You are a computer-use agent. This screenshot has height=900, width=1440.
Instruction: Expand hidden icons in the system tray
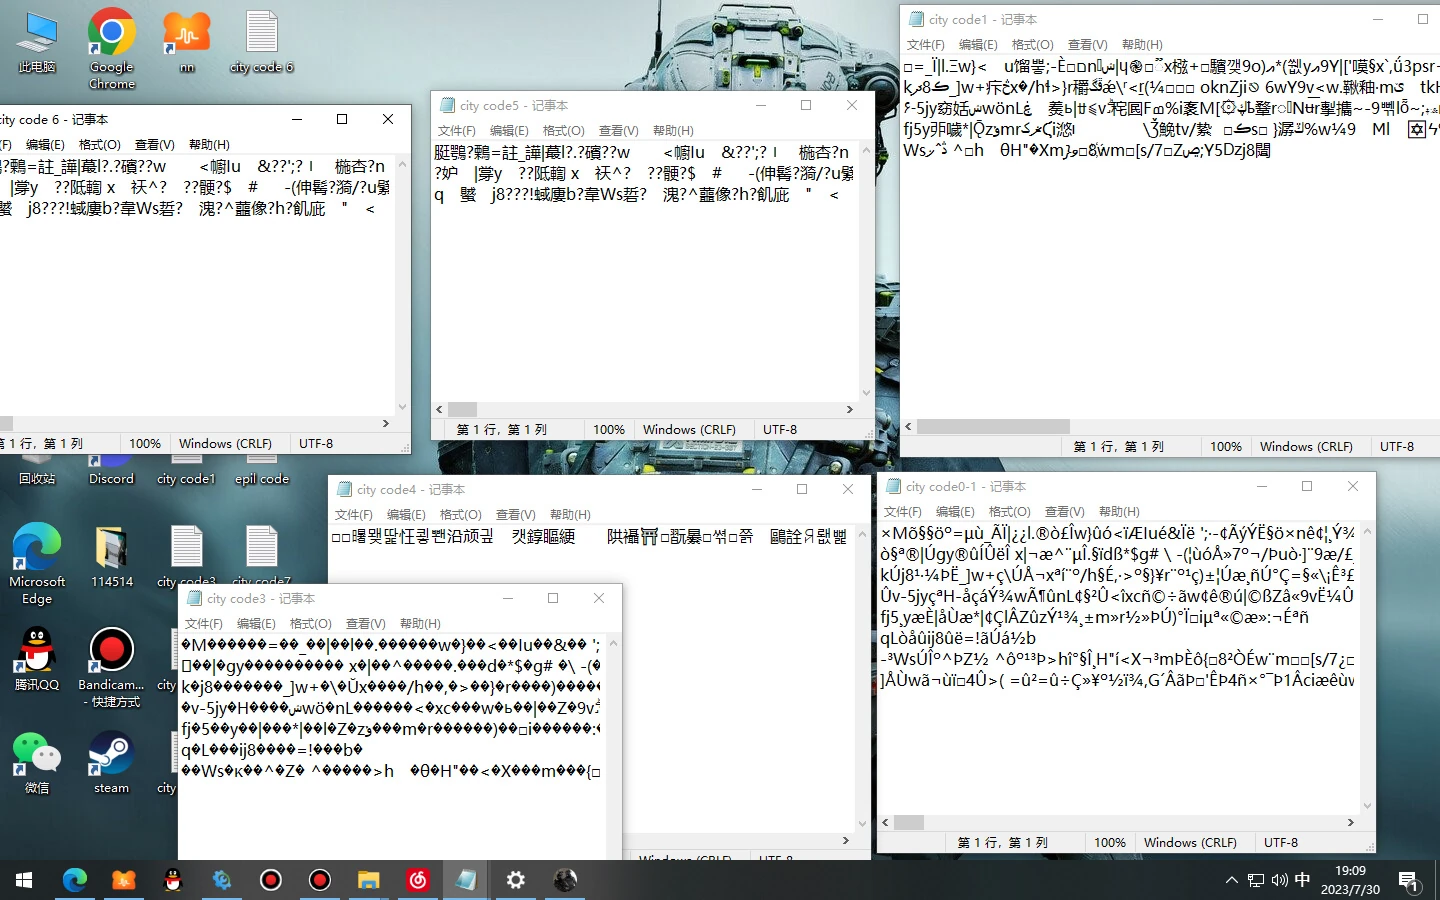coord(1231,881)
